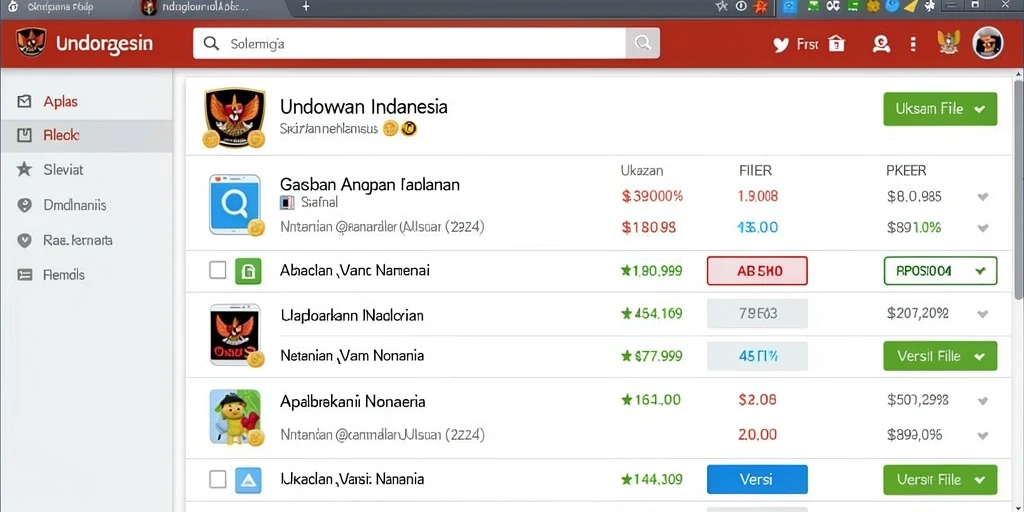The height and width of the screenshot is (512, 1024).
Task: Select Rae. lernarta in the sidebar
Action: click(86, 240)
